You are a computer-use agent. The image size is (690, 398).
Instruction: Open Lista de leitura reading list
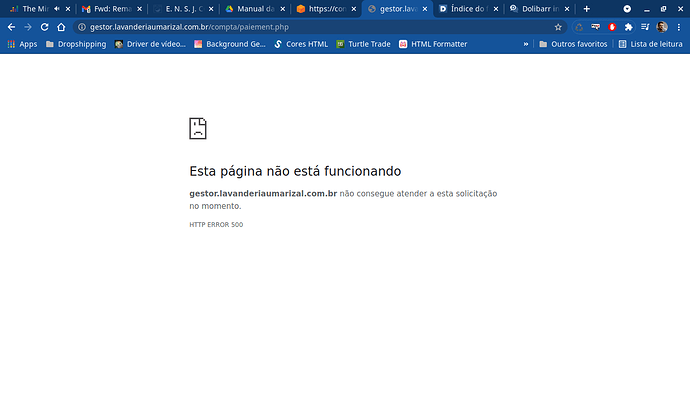[x=650, y=44]
